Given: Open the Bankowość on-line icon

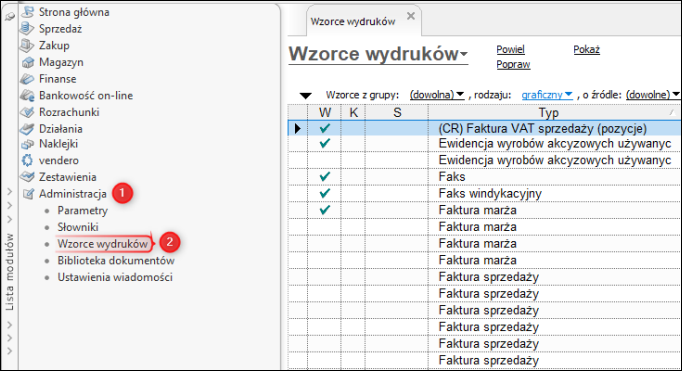Looking at the screenshot, I should pyautogui.click(x=27, y=95).
